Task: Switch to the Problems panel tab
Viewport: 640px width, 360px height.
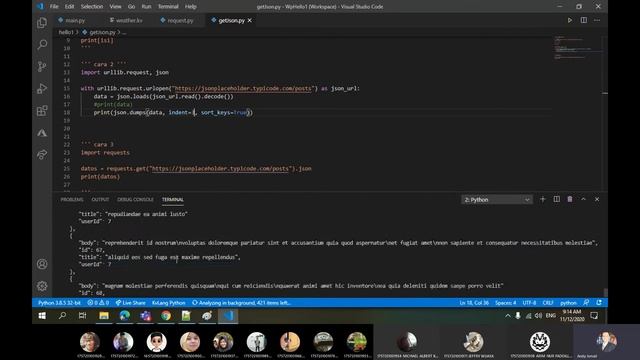Action: pos(72,200)
